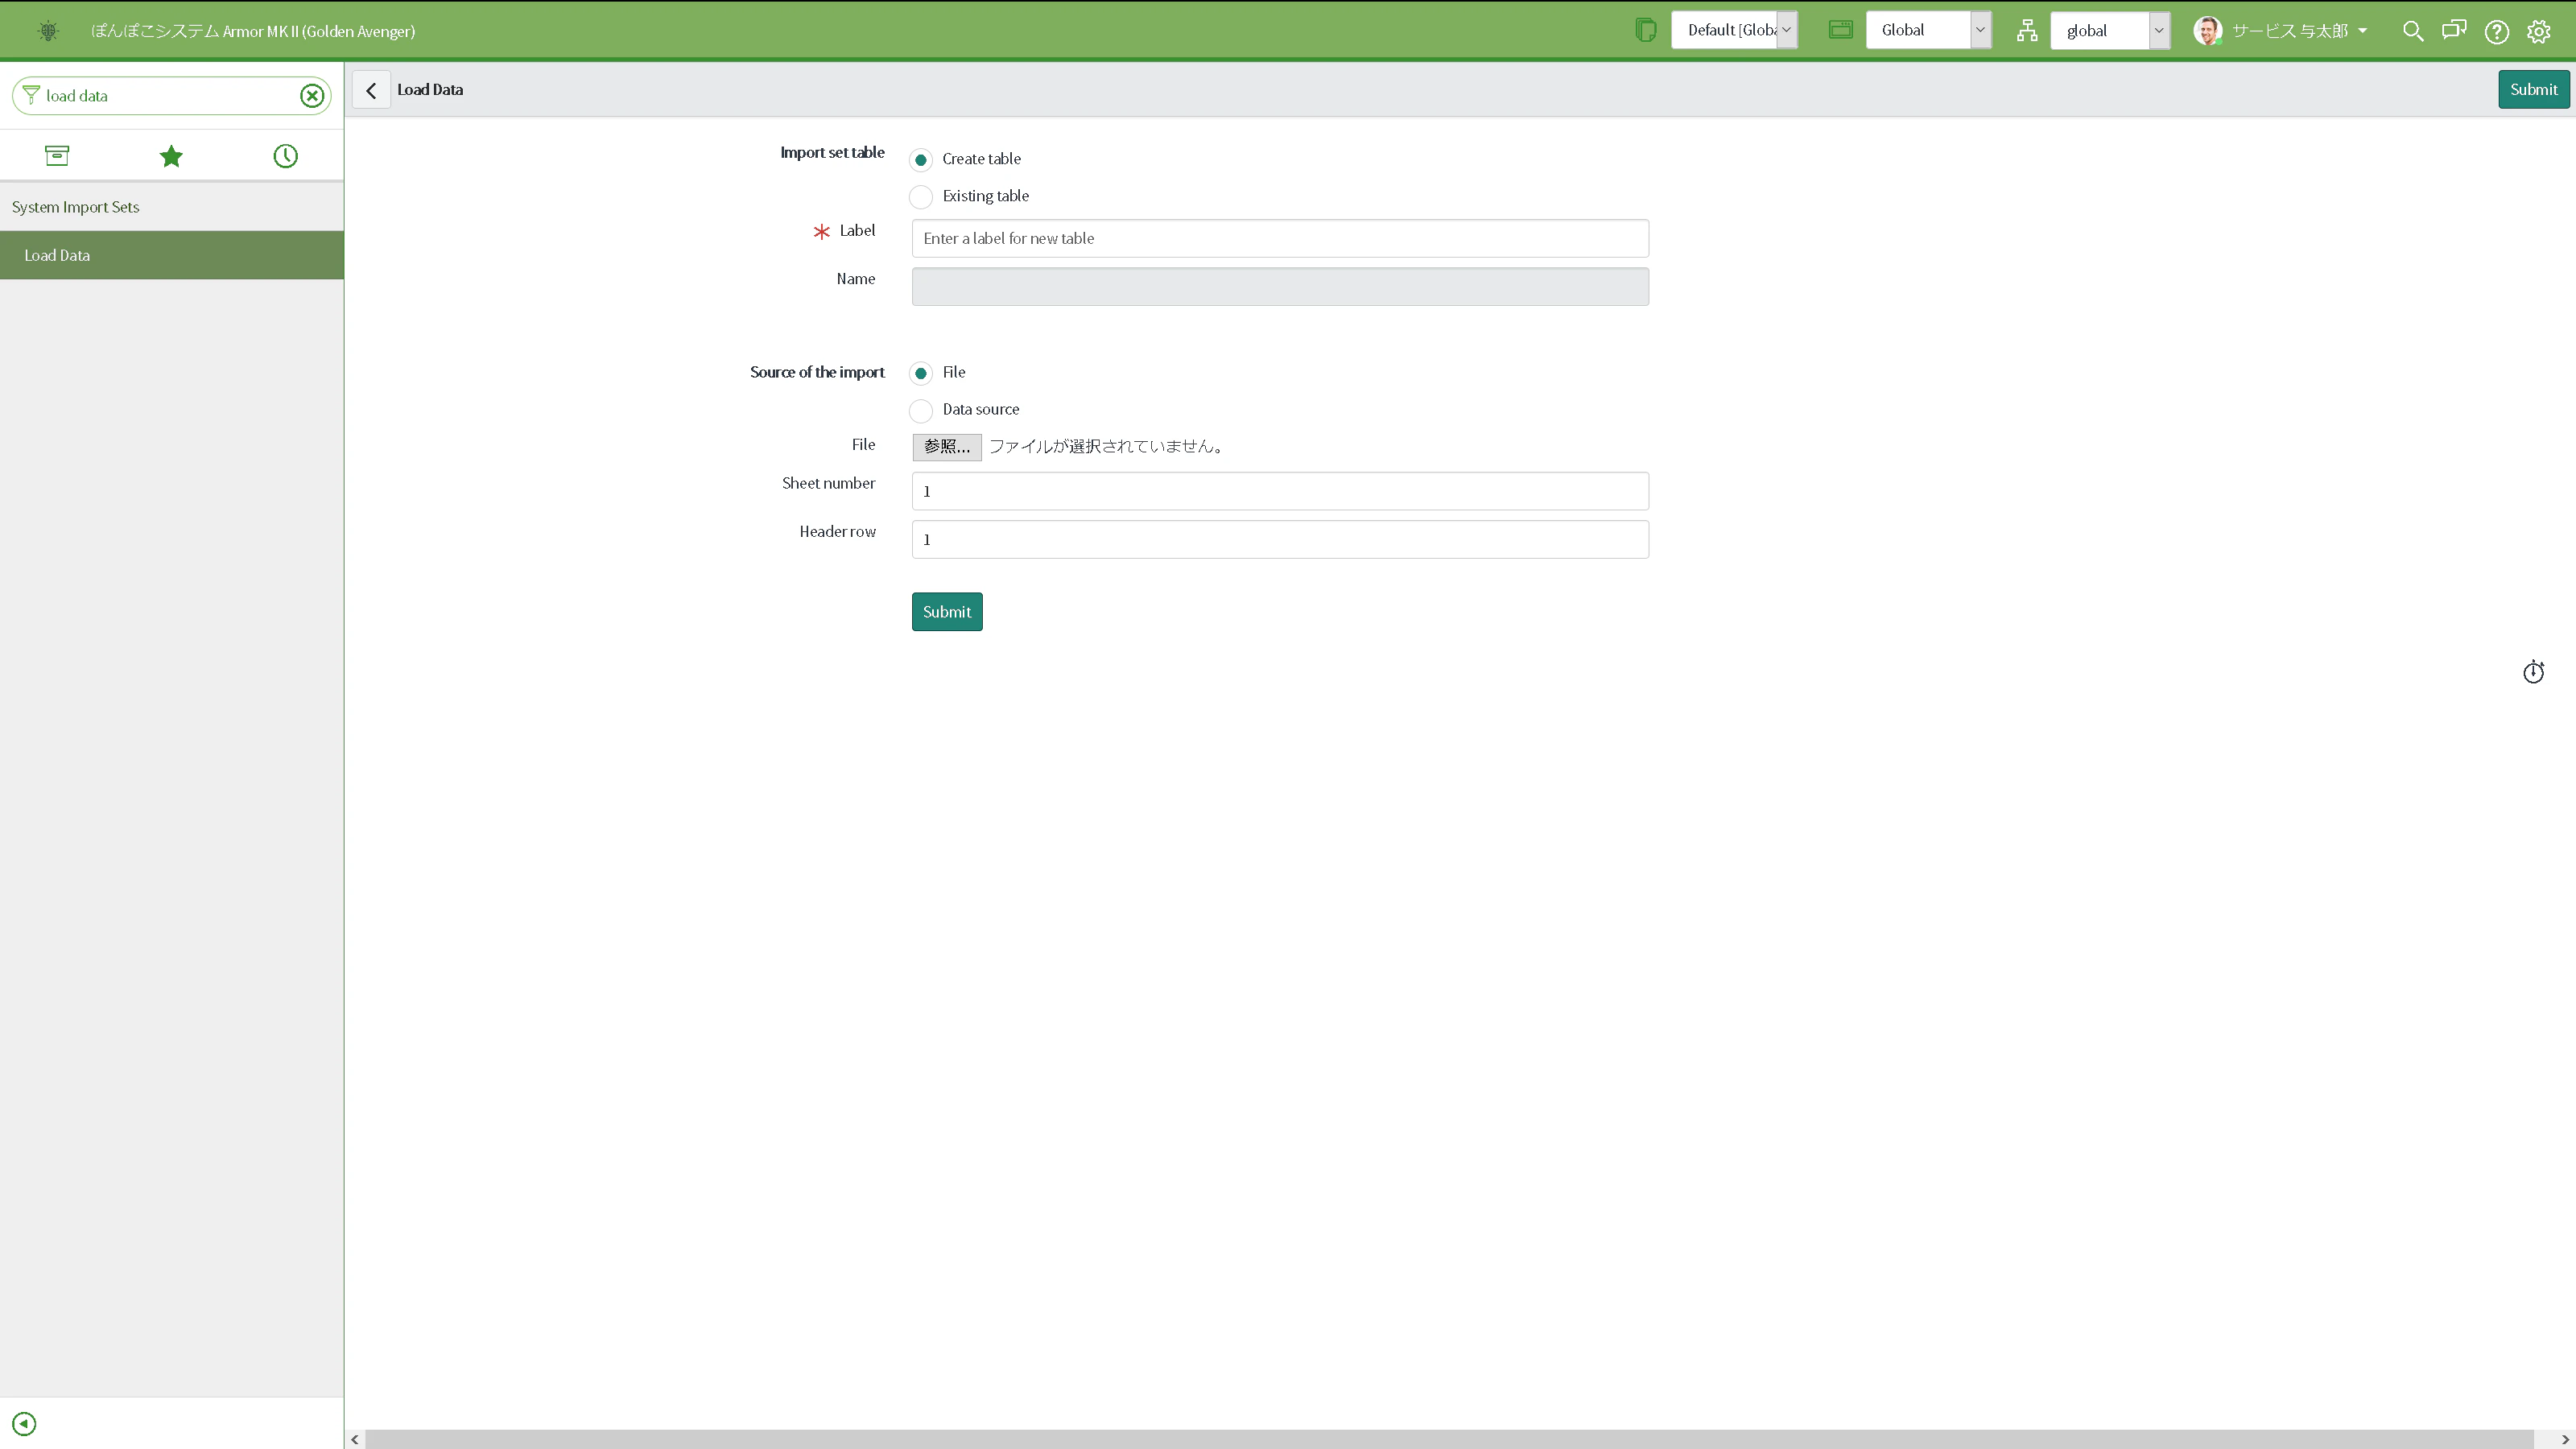Open the help question mark icon
Screen dimensions: 2576x1449
[x=2496, y=32]
